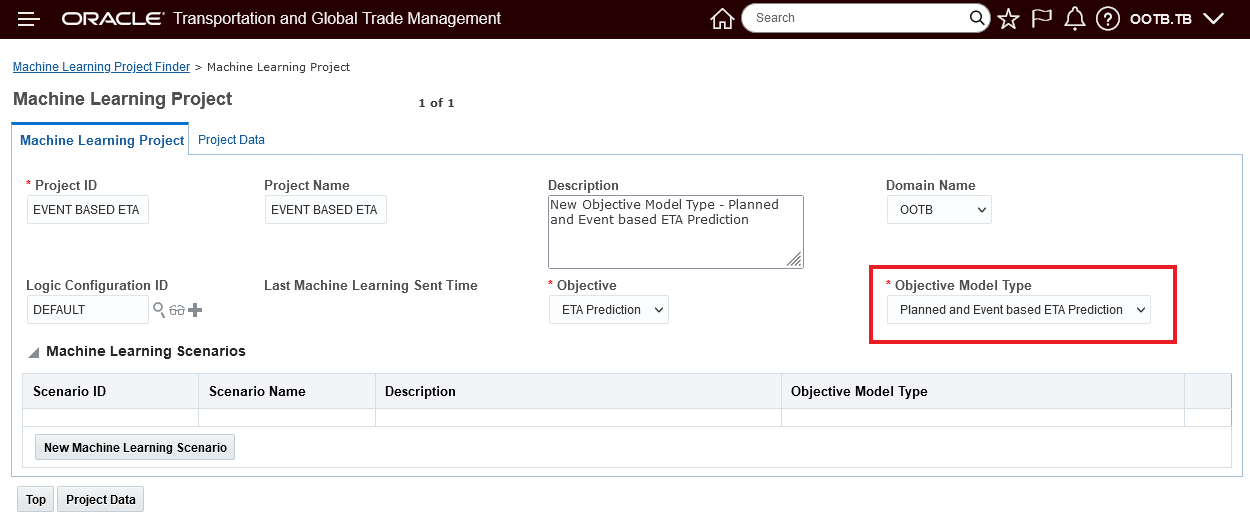The width and height of the screenshot is (1250, 523).
Task: View Logic Configuration with glasses icon
Action: [x=176, y=310]
